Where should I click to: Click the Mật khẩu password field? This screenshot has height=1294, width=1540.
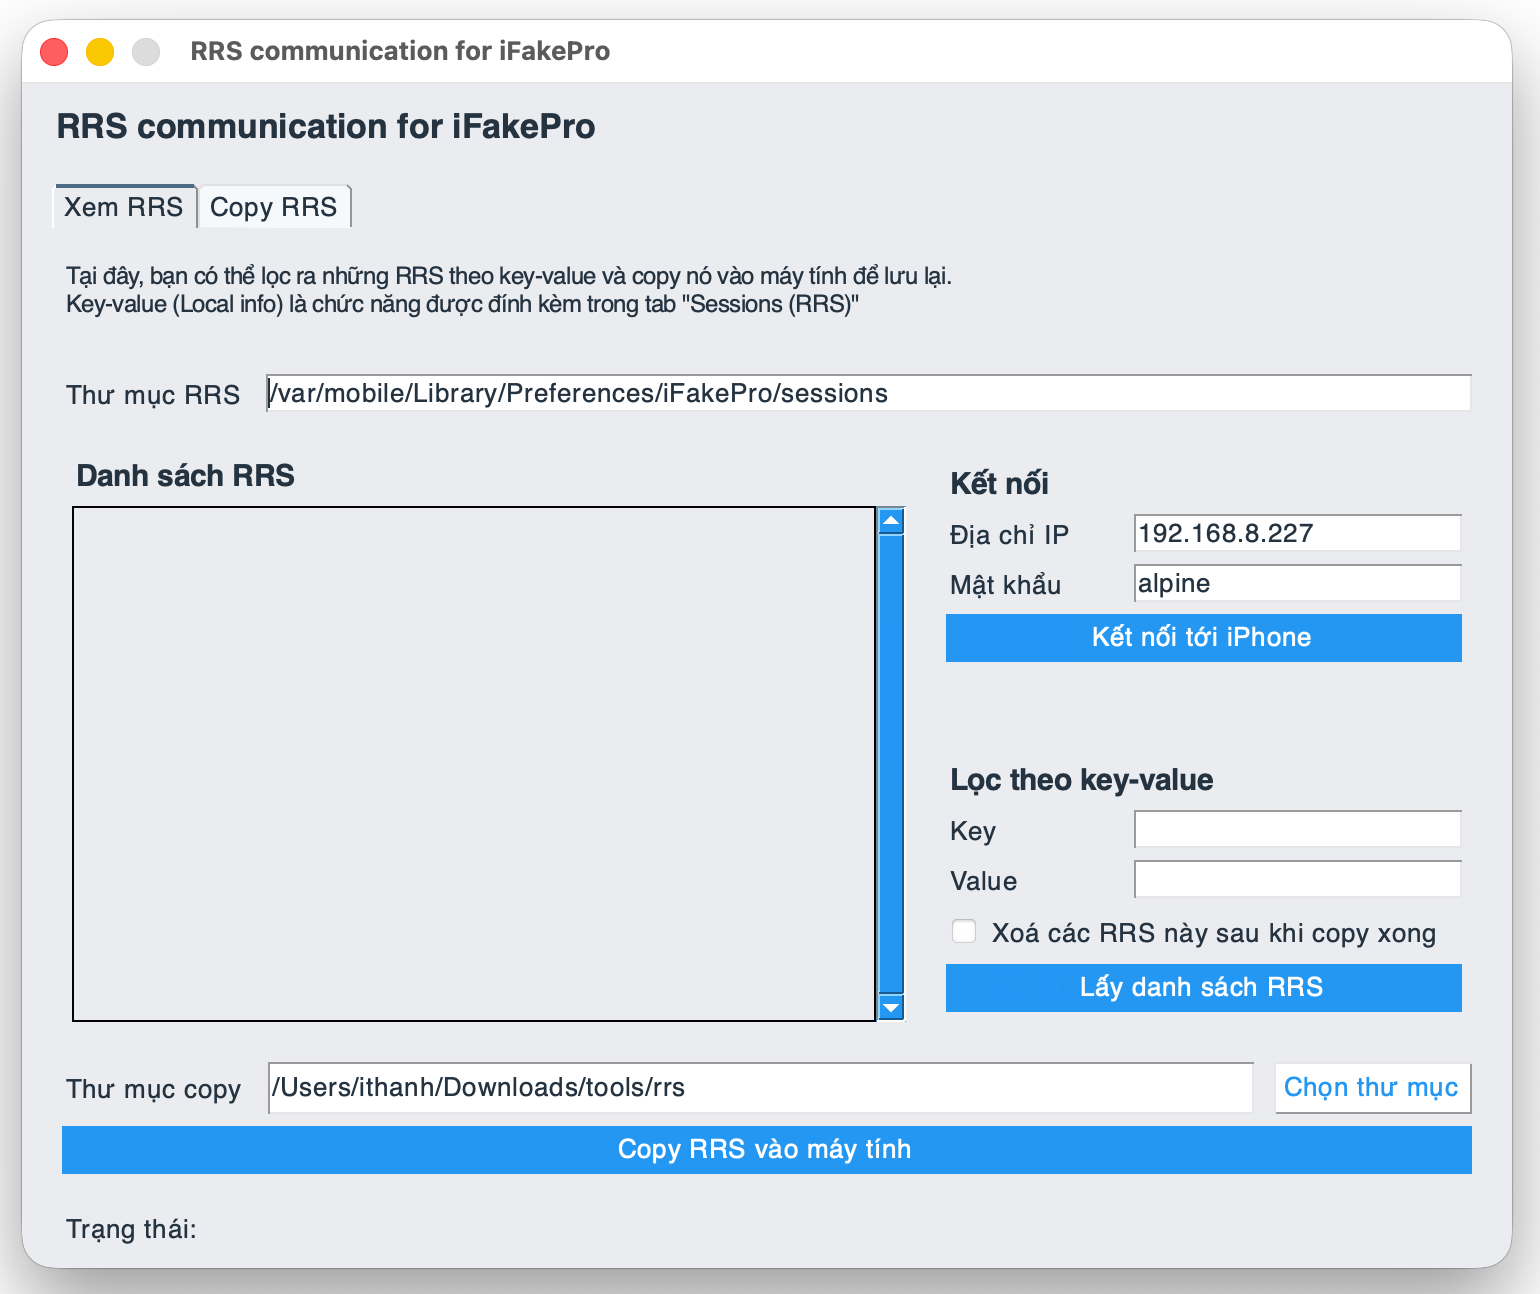[x=1297, y=583]
